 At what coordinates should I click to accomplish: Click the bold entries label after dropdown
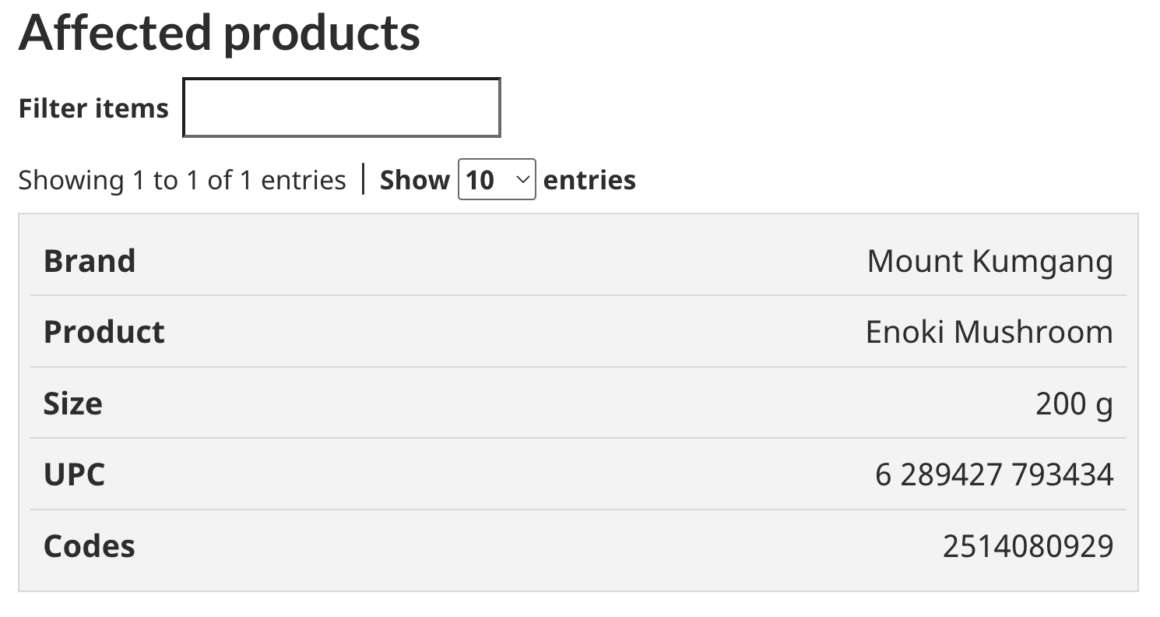click(x=589, y=180)
